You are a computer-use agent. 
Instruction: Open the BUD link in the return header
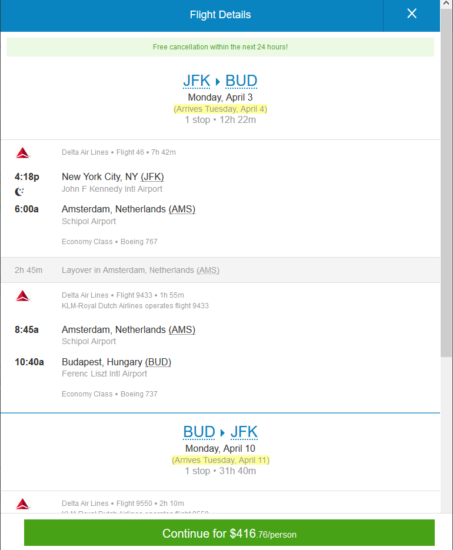[199, 432]
